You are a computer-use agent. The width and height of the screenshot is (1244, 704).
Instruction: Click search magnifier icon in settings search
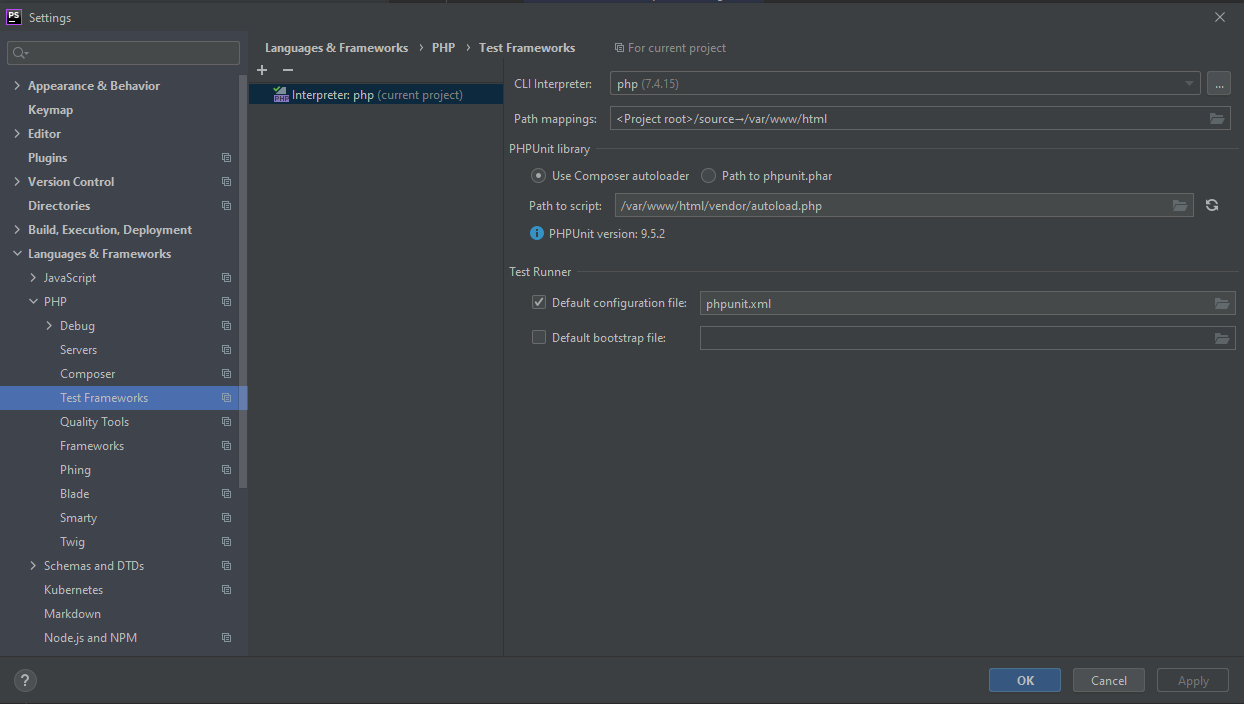coord(21,53)
